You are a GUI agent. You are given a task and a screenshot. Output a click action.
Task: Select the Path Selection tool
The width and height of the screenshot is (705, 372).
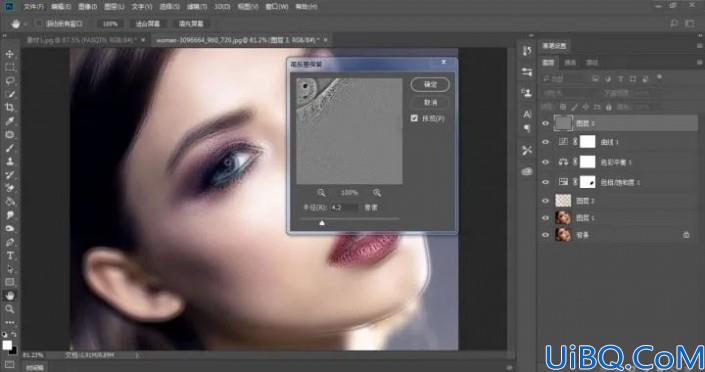9,269
